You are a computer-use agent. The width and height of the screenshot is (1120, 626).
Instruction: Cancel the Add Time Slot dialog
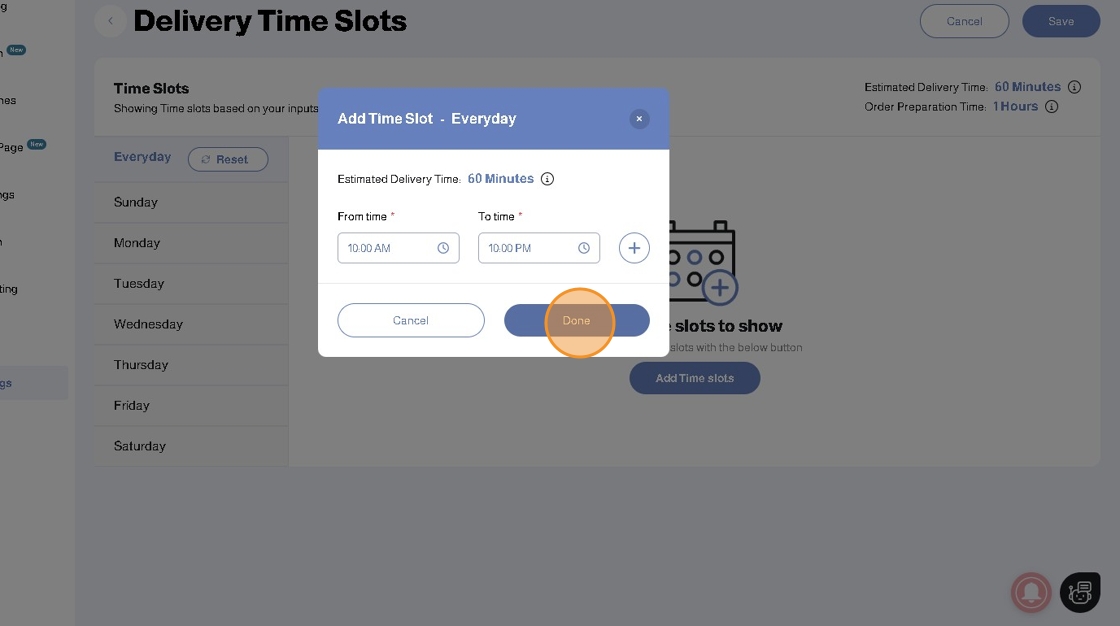pos(411,320)
